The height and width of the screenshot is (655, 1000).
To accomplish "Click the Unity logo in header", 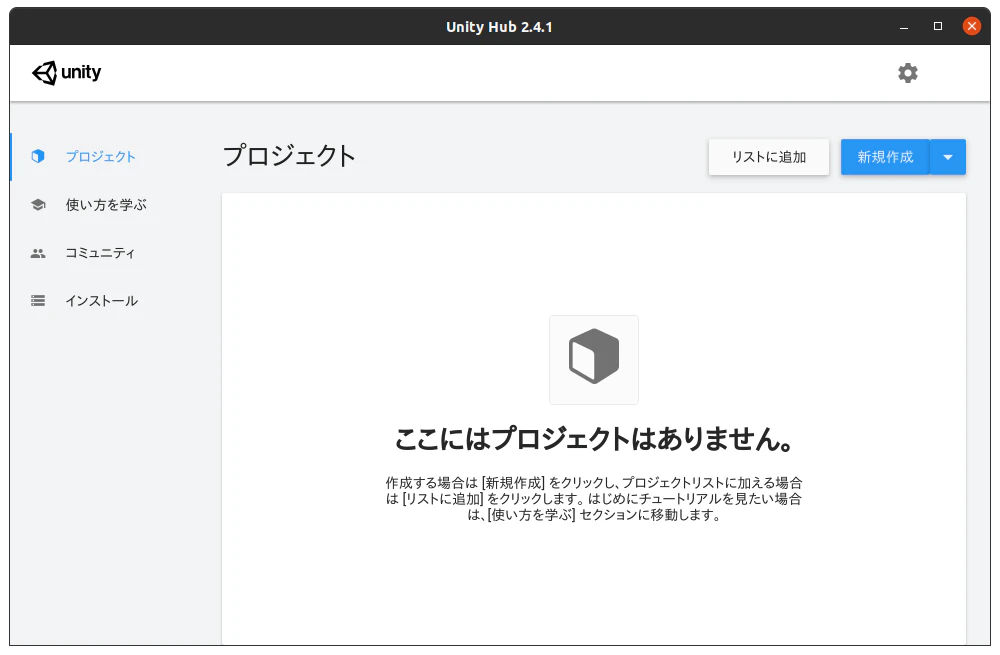I will coord(66,73).
